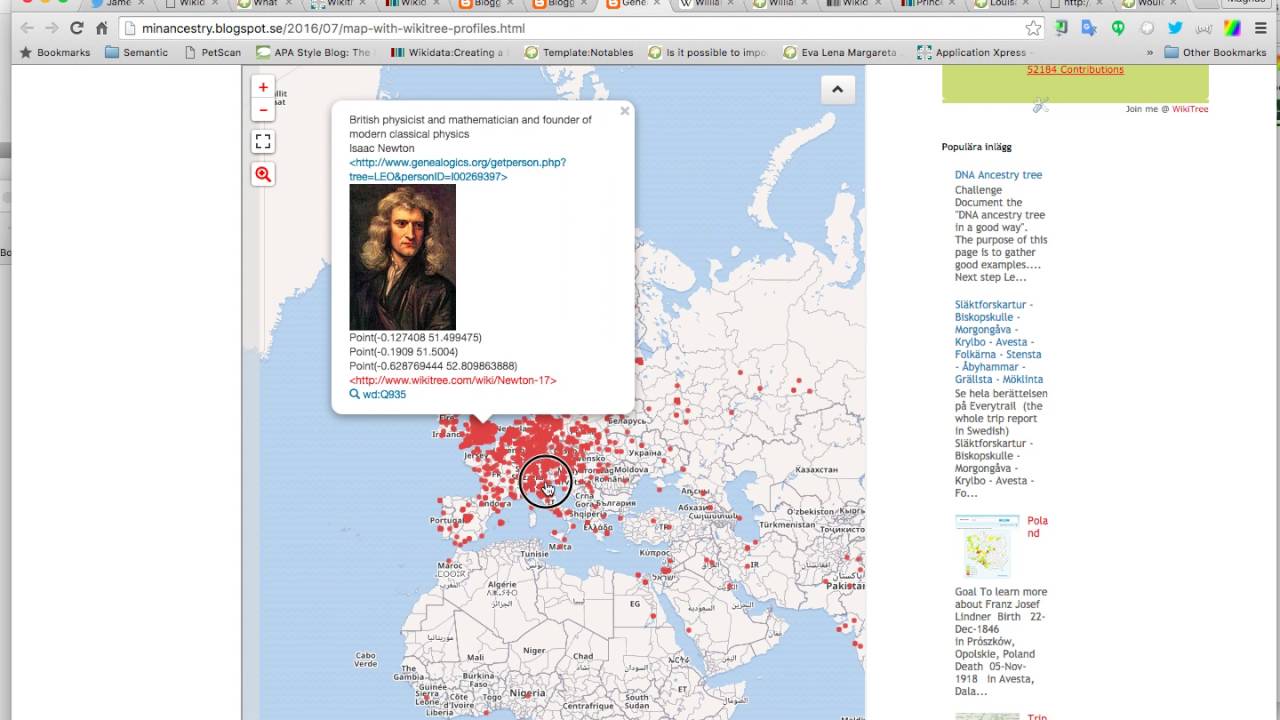Viewport: 1280px width, 720px height.
Task: Open the Poland post link
Action: (x=1037, y=527)
